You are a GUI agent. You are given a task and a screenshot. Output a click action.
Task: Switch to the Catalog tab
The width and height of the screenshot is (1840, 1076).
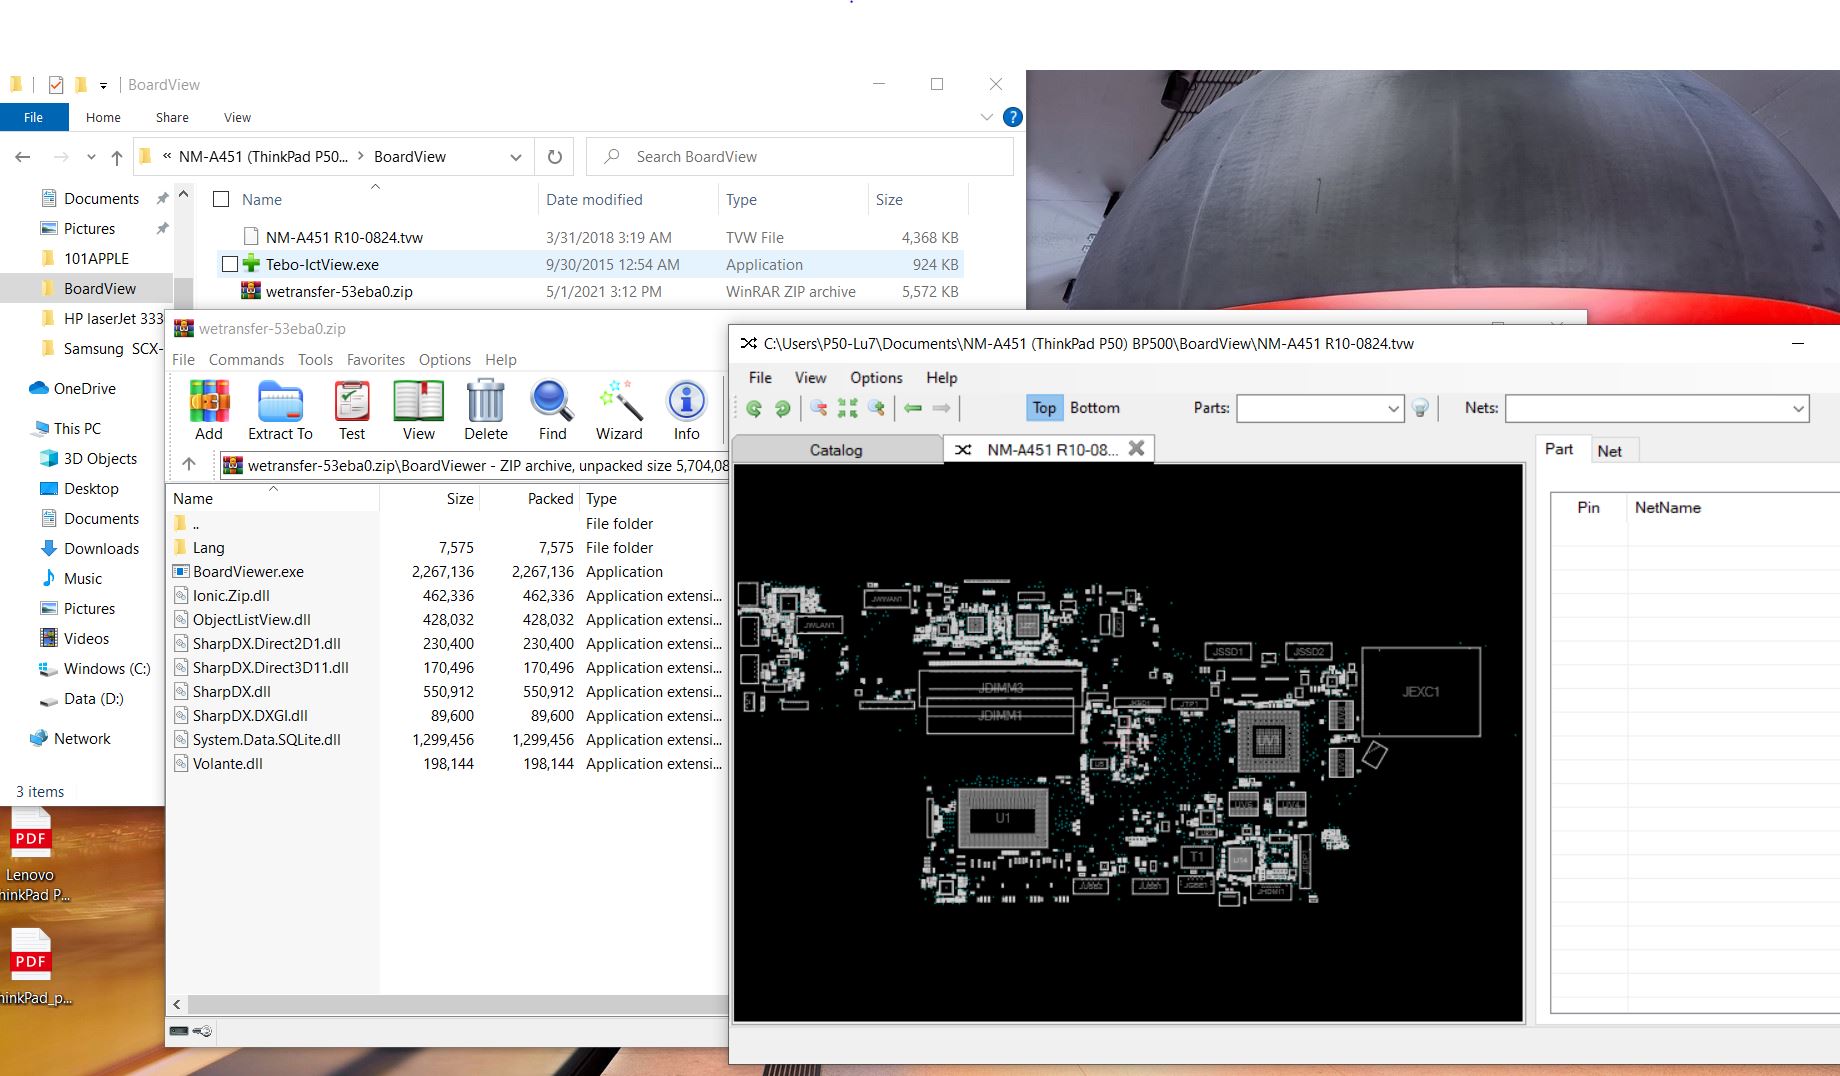point(836,450)
